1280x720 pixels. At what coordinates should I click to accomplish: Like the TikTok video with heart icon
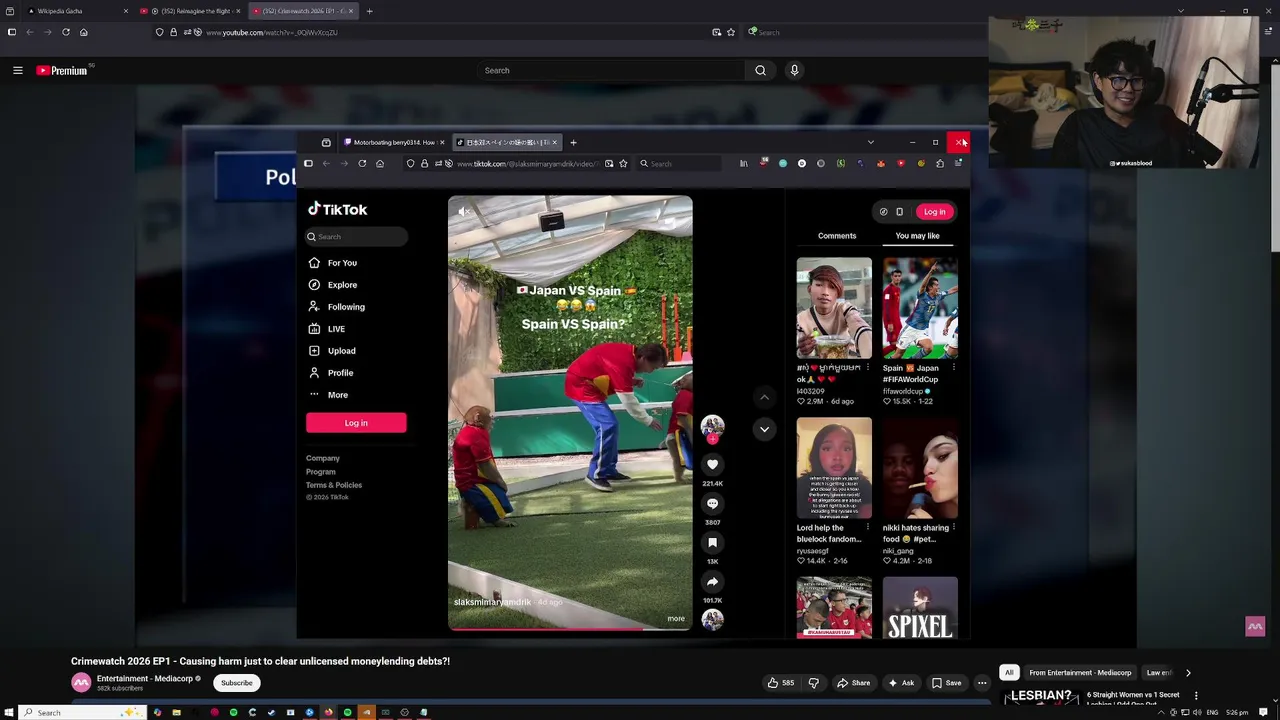[712, 464]
